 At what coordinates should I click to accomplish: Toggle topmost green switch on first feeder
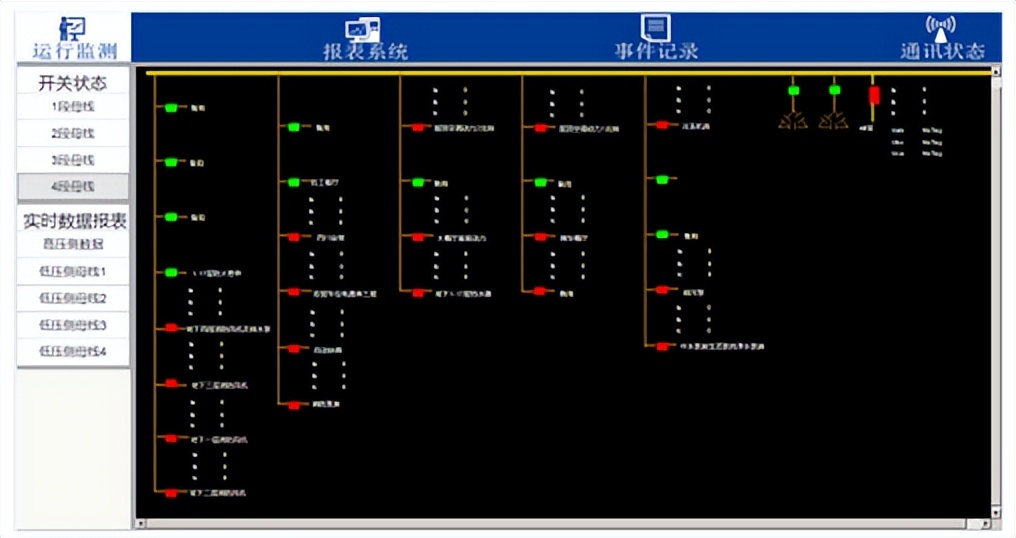(171, 107)
